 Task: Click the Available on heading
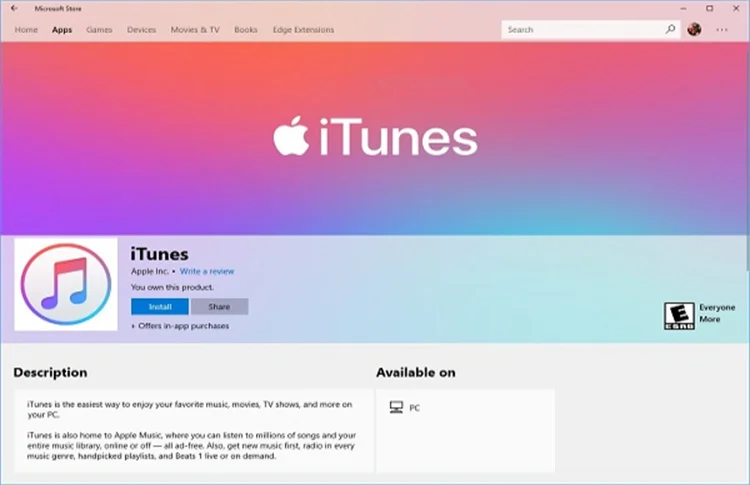tap(416, 372)
